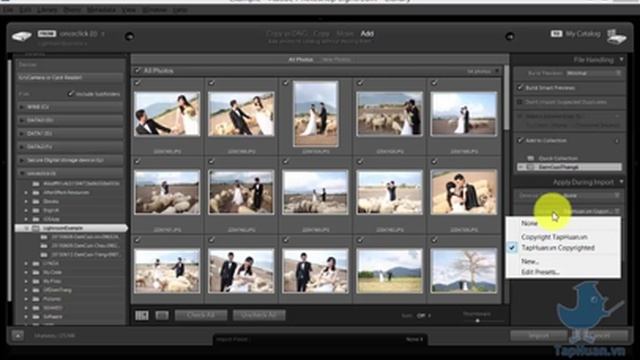Select the Move import method
The image size is (640, 360).
click(x=345, y=33)
